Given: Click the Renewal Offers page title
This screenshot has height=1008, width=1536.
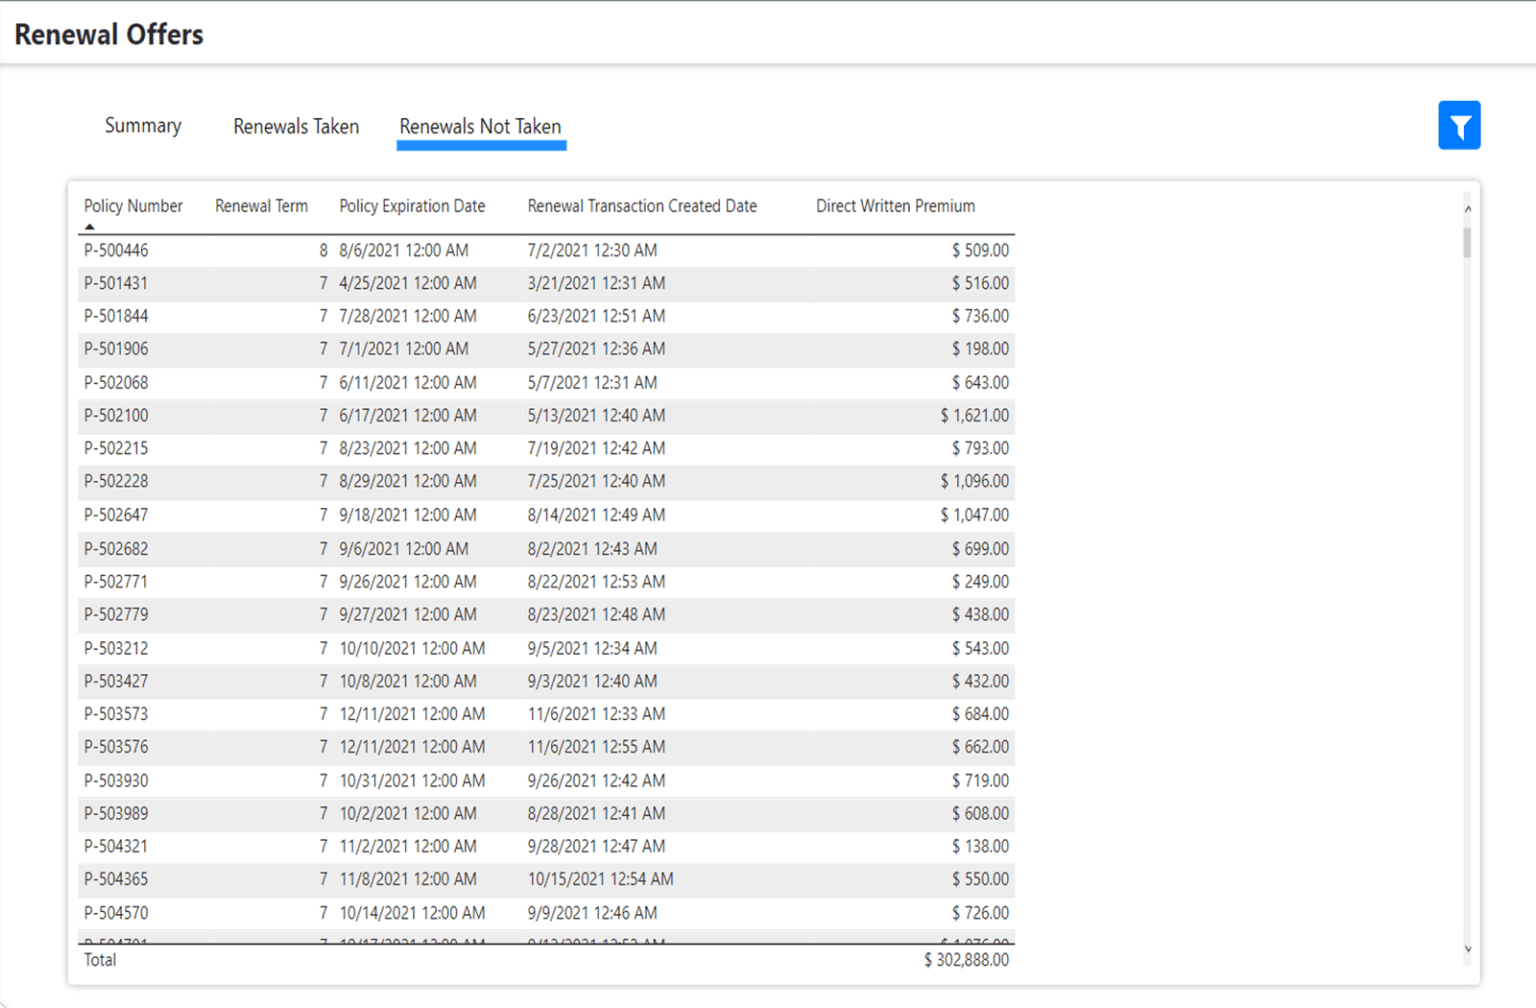Looking at the screenshot, I should (x=109, y=35).
